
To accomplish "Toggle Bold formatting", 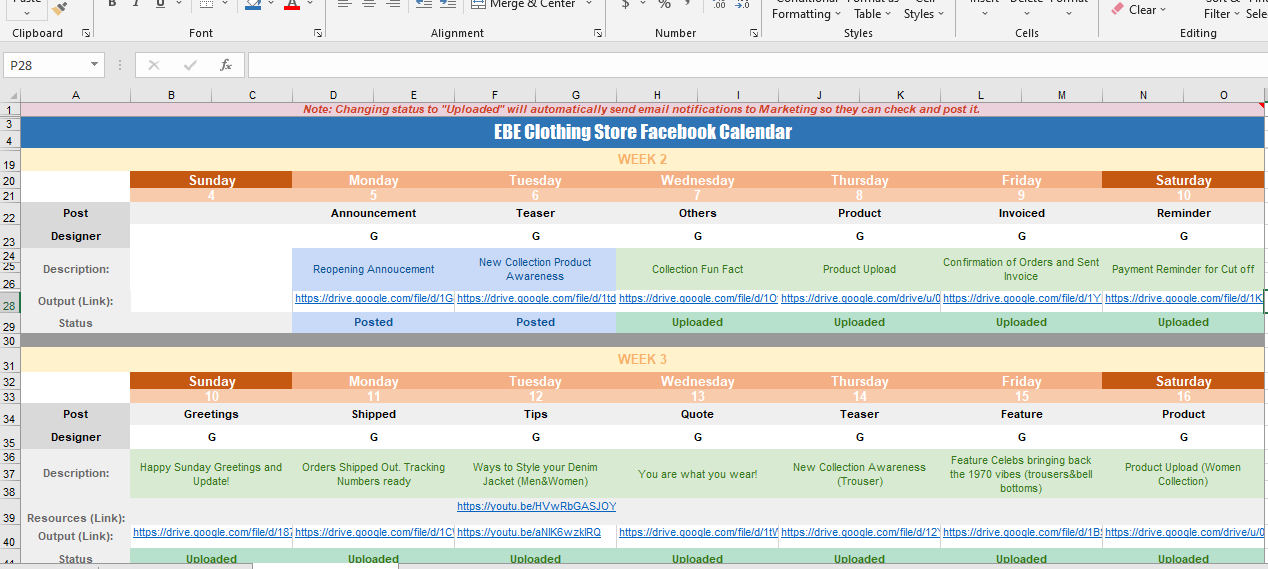I will (x=111, y=4).
